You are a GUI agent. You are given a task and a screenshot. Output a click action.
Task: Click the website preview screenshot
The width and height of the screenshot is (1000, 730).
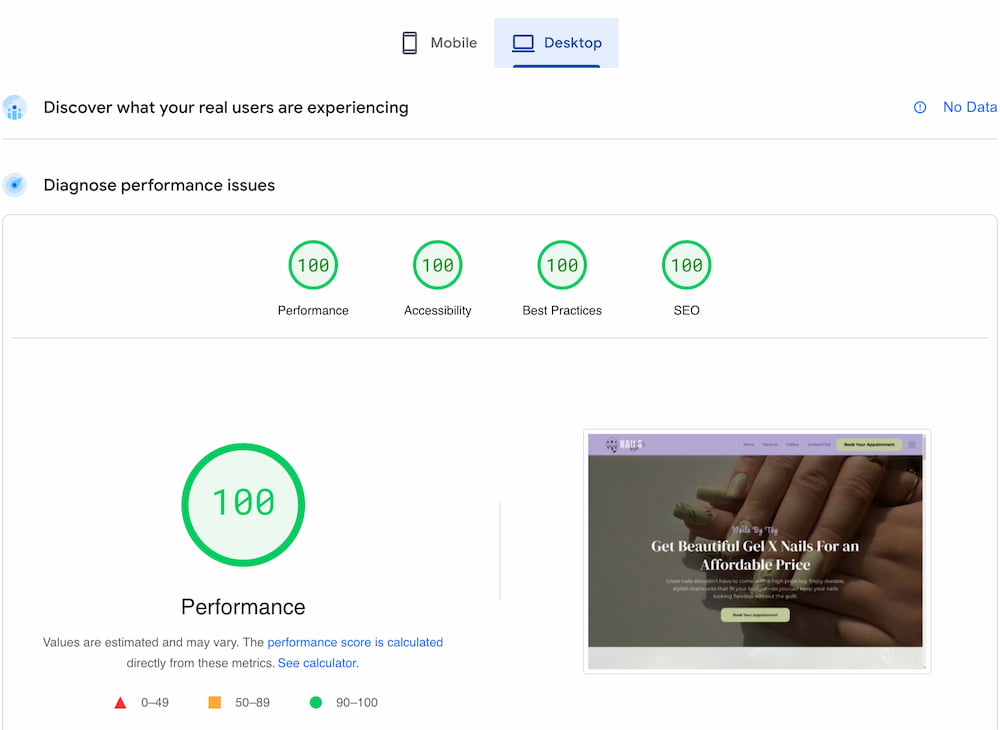(x=757, y=551)
